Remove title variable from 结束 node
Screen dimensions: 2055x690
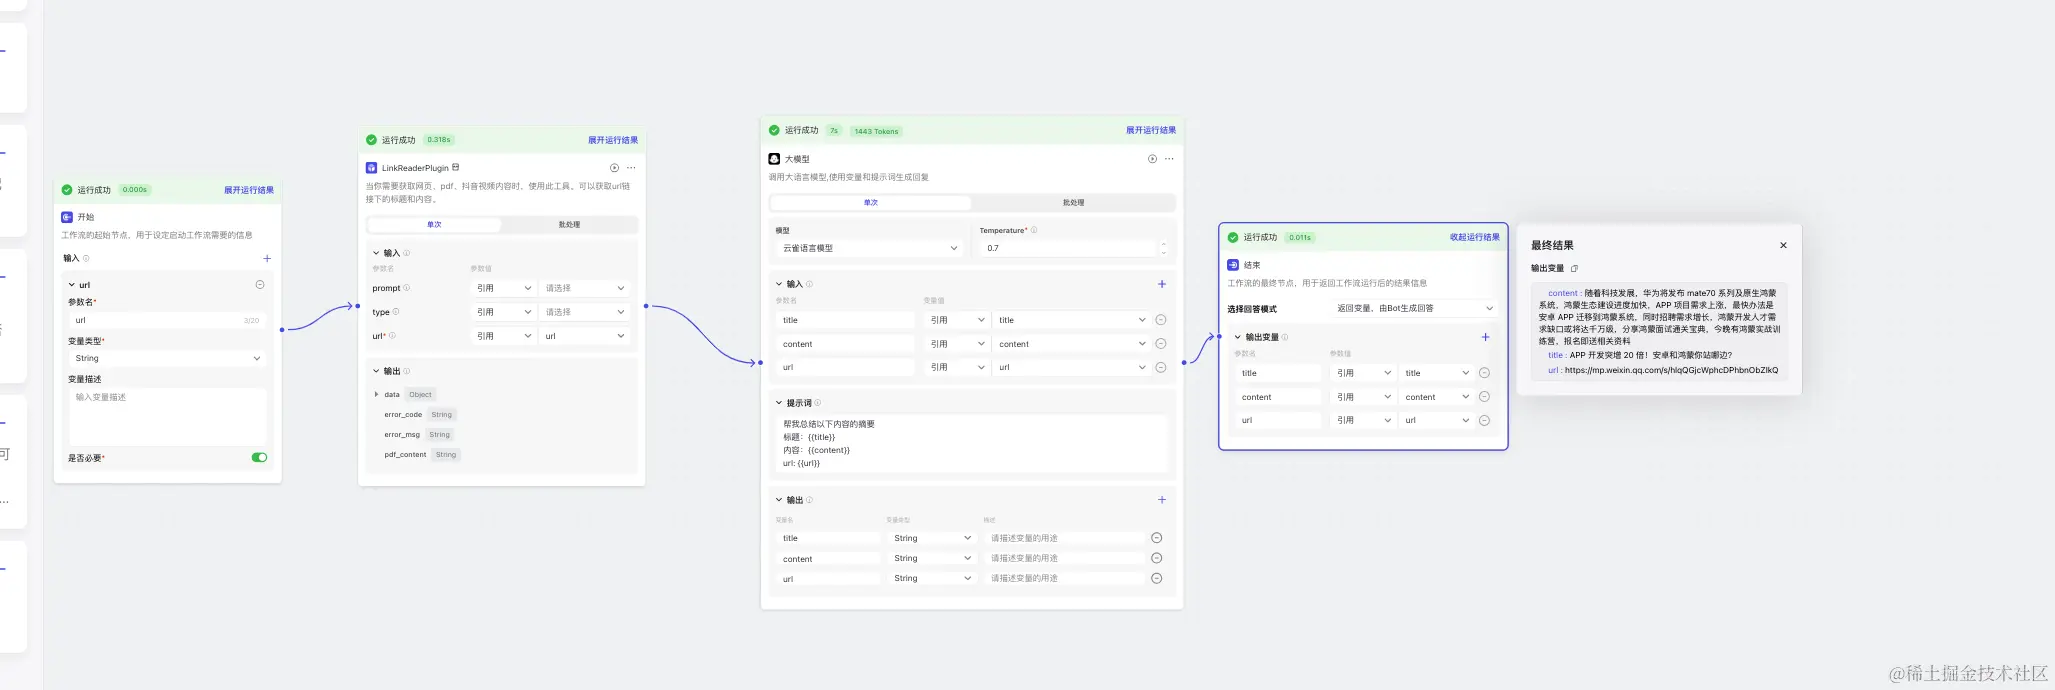(x=1484, y=373)
